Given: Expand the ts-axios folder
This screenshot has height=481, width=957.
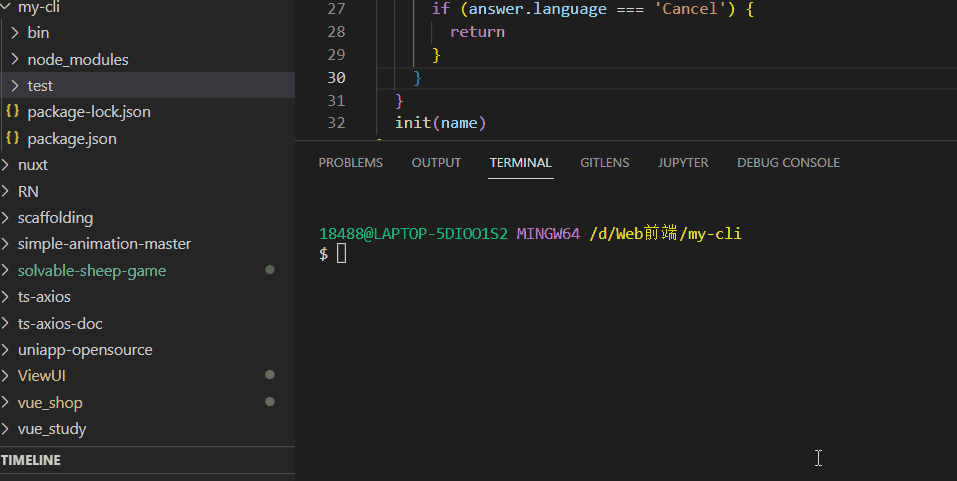Looking at the screenshot, I should pyautogui.click(x=147, y=297).
